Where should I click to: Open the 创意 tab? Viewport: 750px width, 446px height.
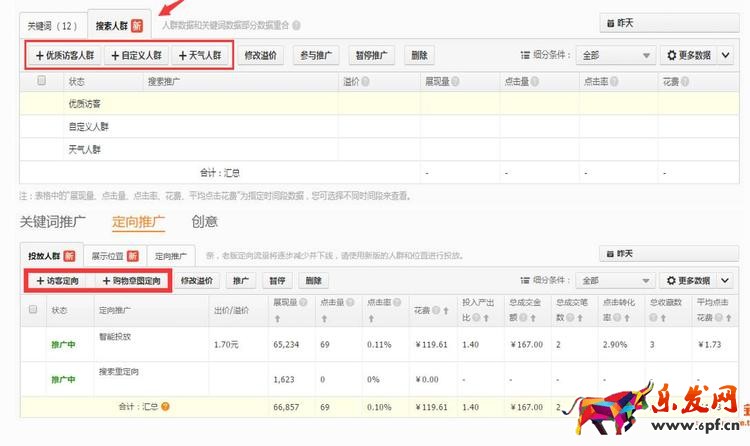(204, 222)
